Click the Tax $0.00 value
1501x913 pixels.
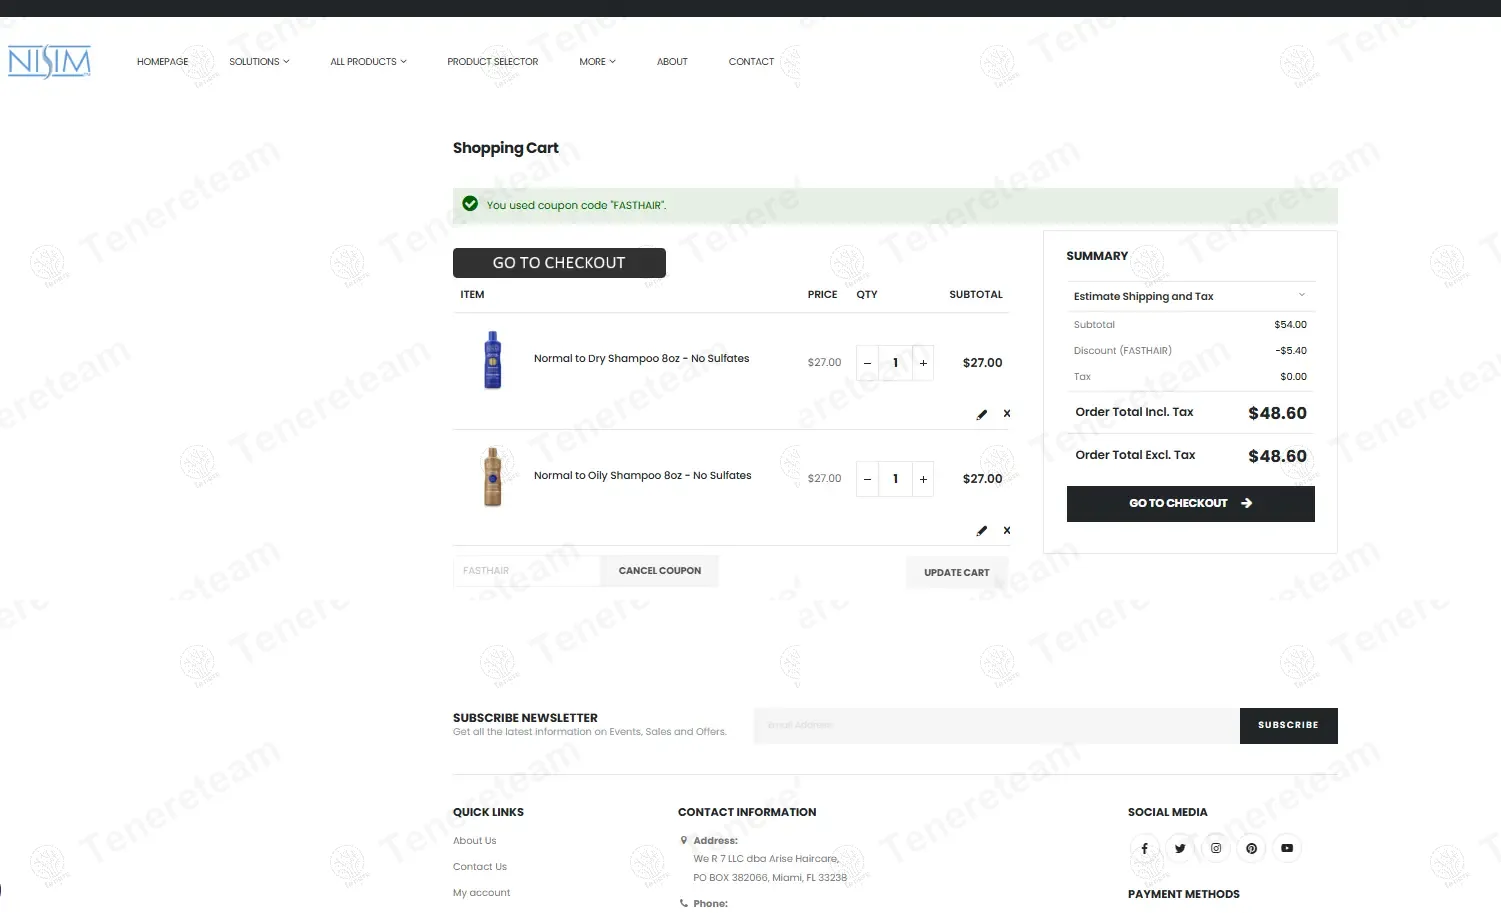pos(1293,377)
